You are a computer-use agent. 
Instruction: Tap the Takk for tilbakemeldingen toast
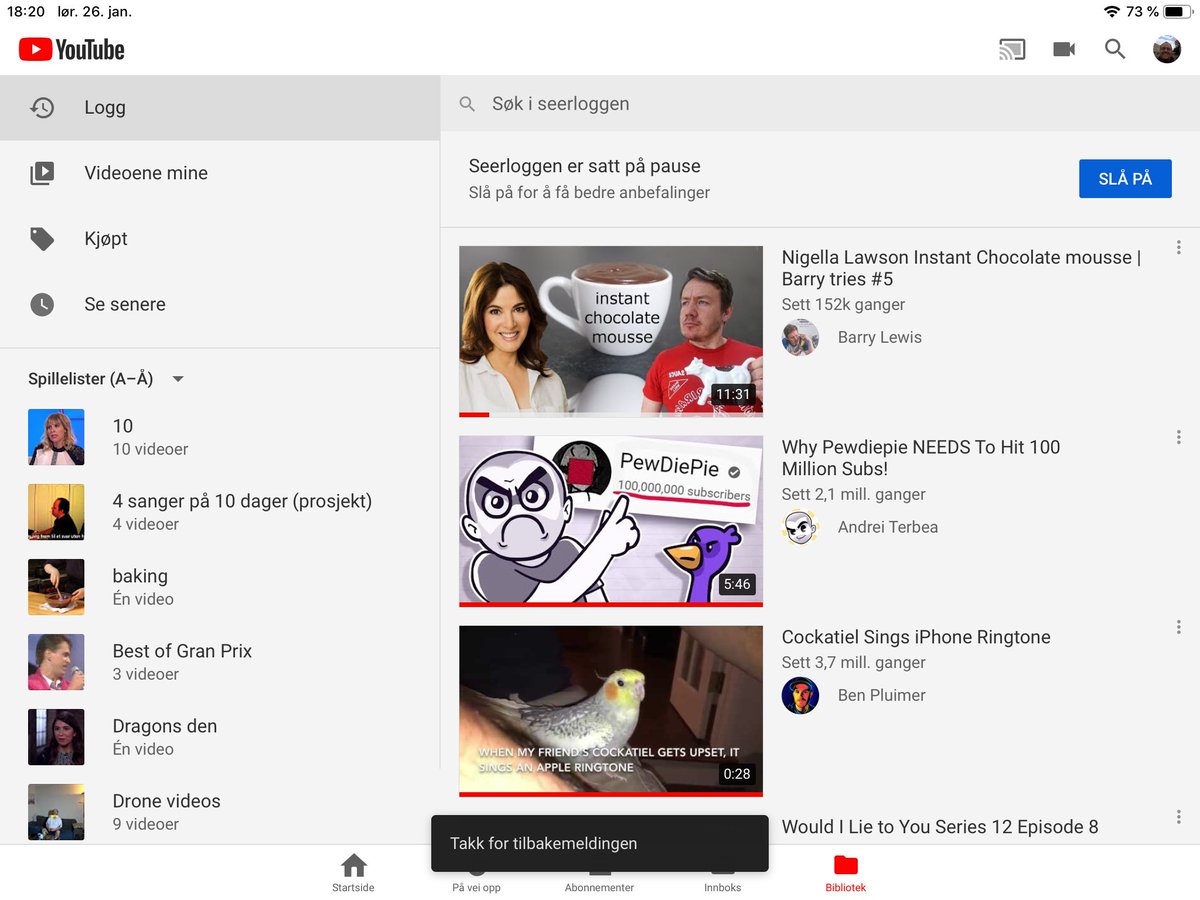pyautogui.click(x=600, y=843)
